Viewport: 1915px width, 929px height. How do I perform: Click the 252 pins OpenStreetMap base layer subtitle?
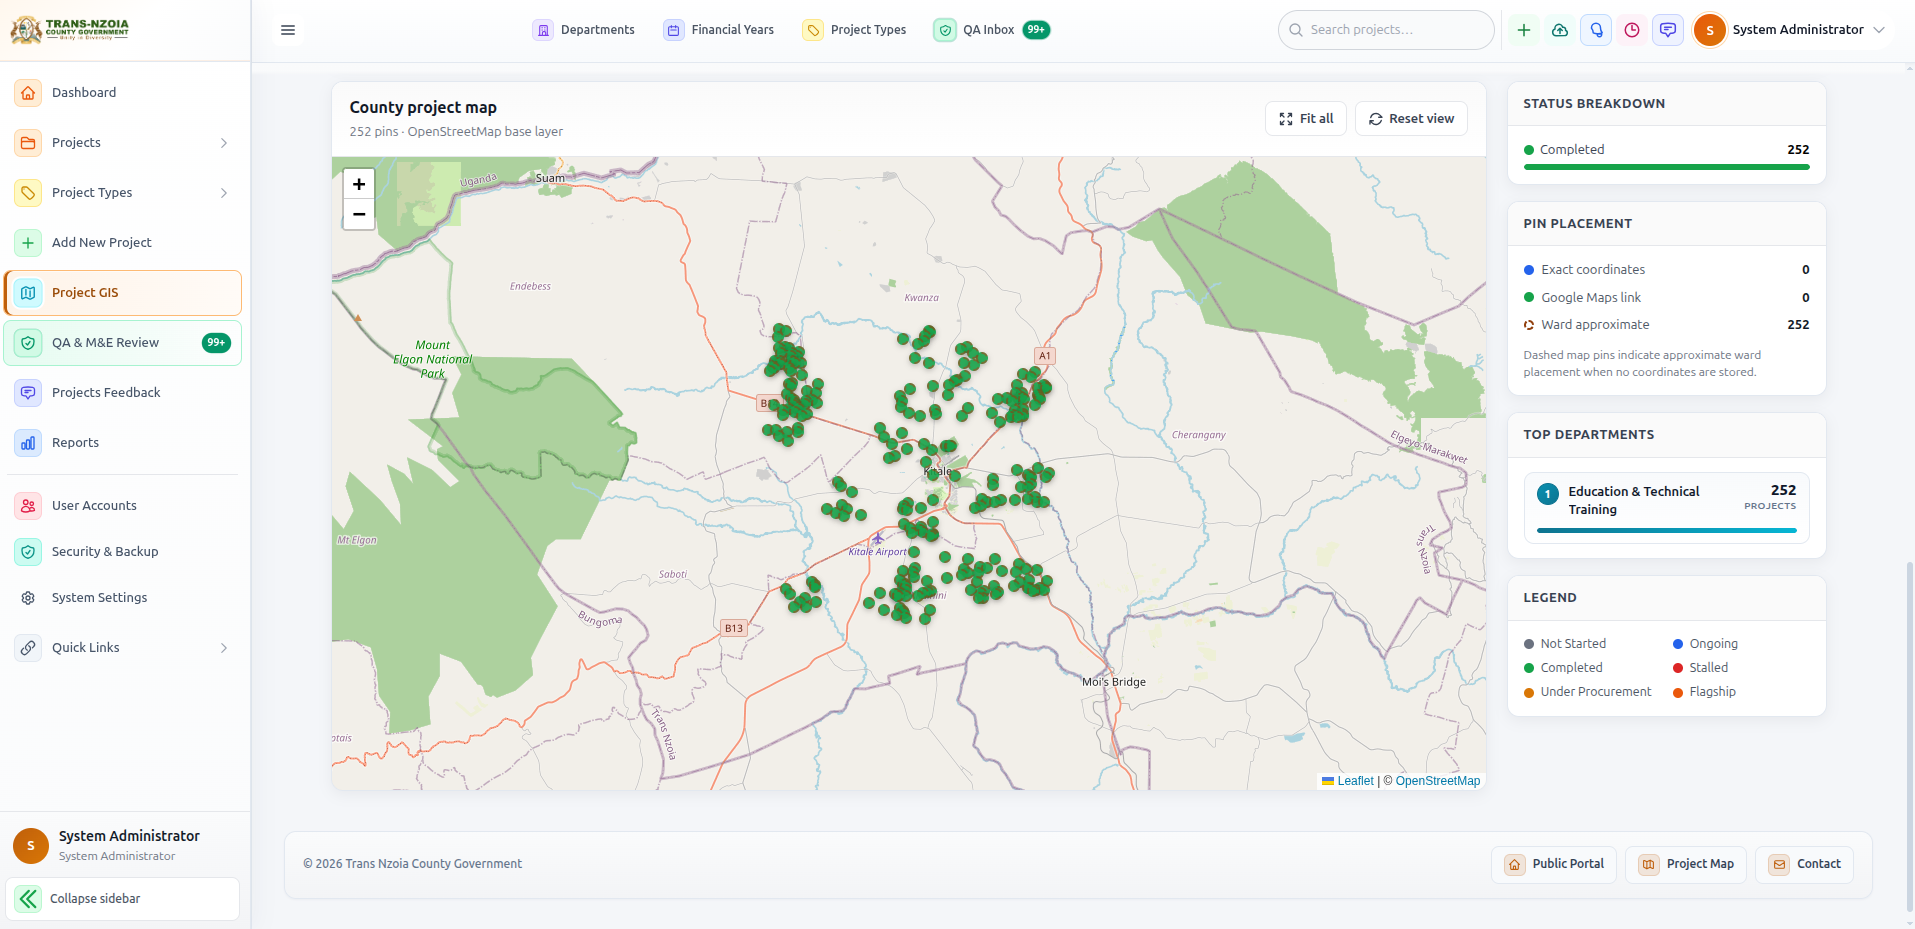(456, 132)
